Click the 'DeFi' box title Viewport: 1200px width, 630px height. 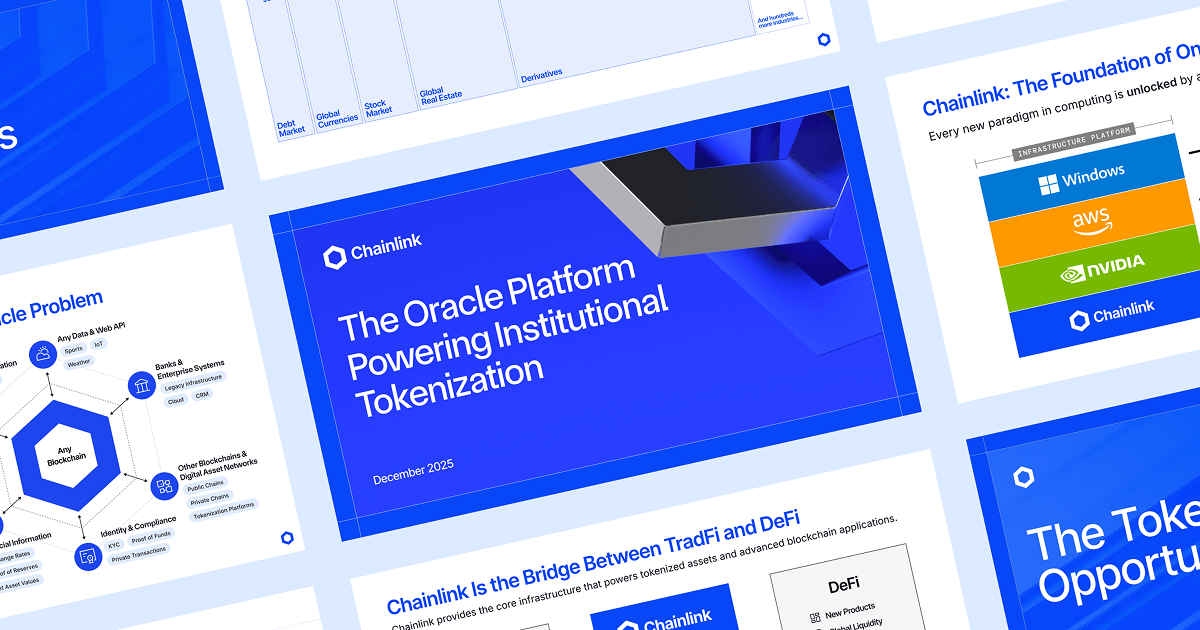844,584
